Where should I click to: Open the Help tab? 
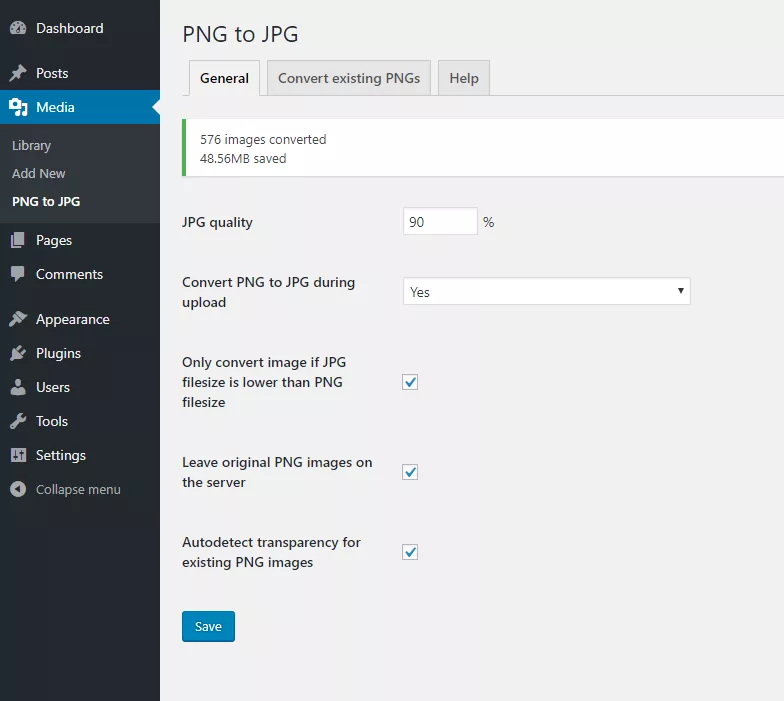point(464,78)
